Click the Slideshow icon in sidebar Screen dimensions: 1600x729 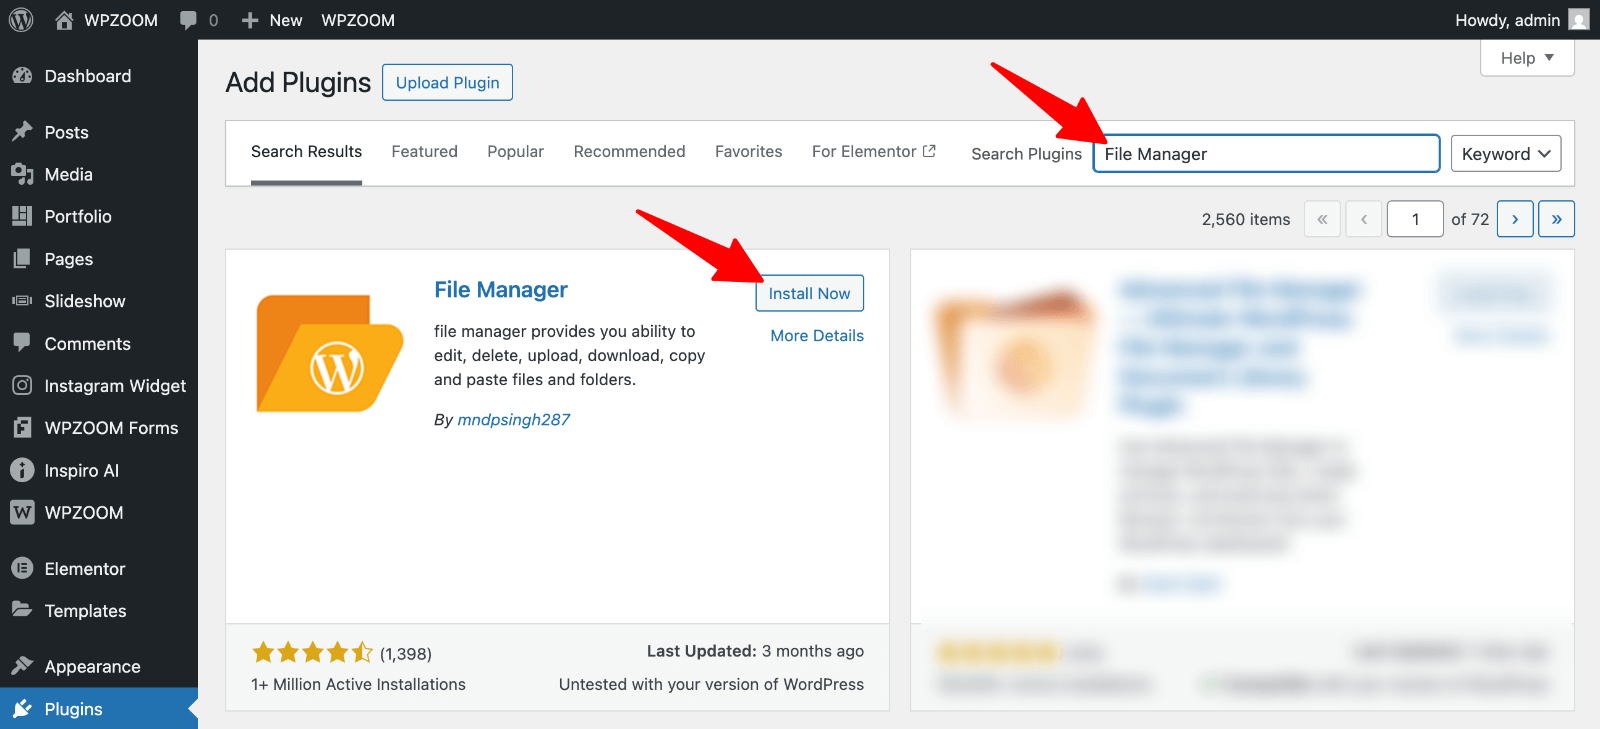tap(22, 301)
